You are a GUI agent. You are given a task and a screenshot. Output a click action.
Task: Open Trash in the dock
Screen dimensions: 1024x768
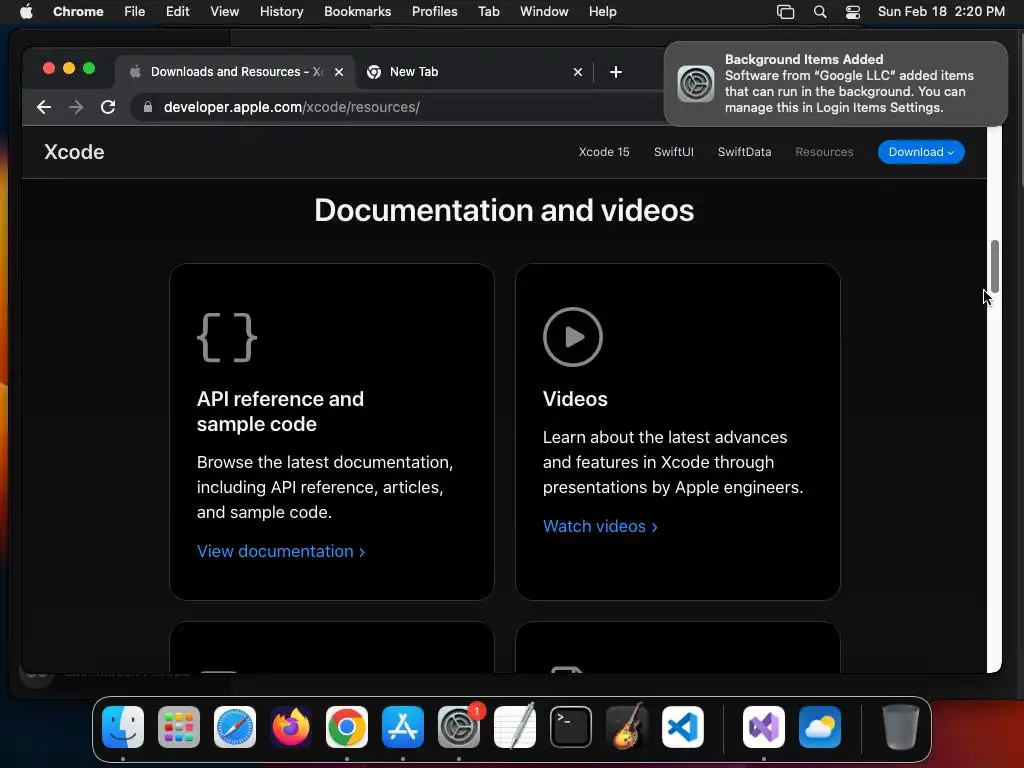pyautogui.click(x=901, y=727)
